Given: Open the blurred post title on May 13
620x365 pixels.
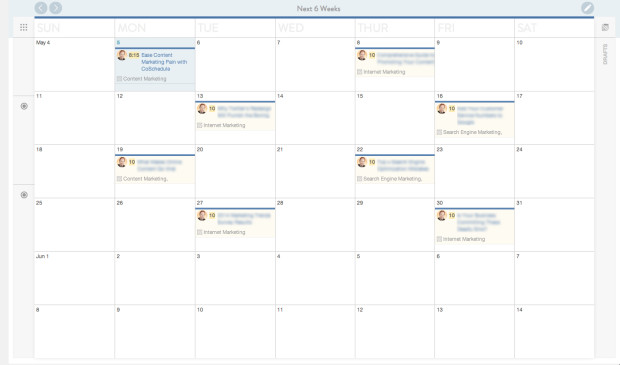Looking at the screenshot, I should pyautogui.click(x=244, y=112).
